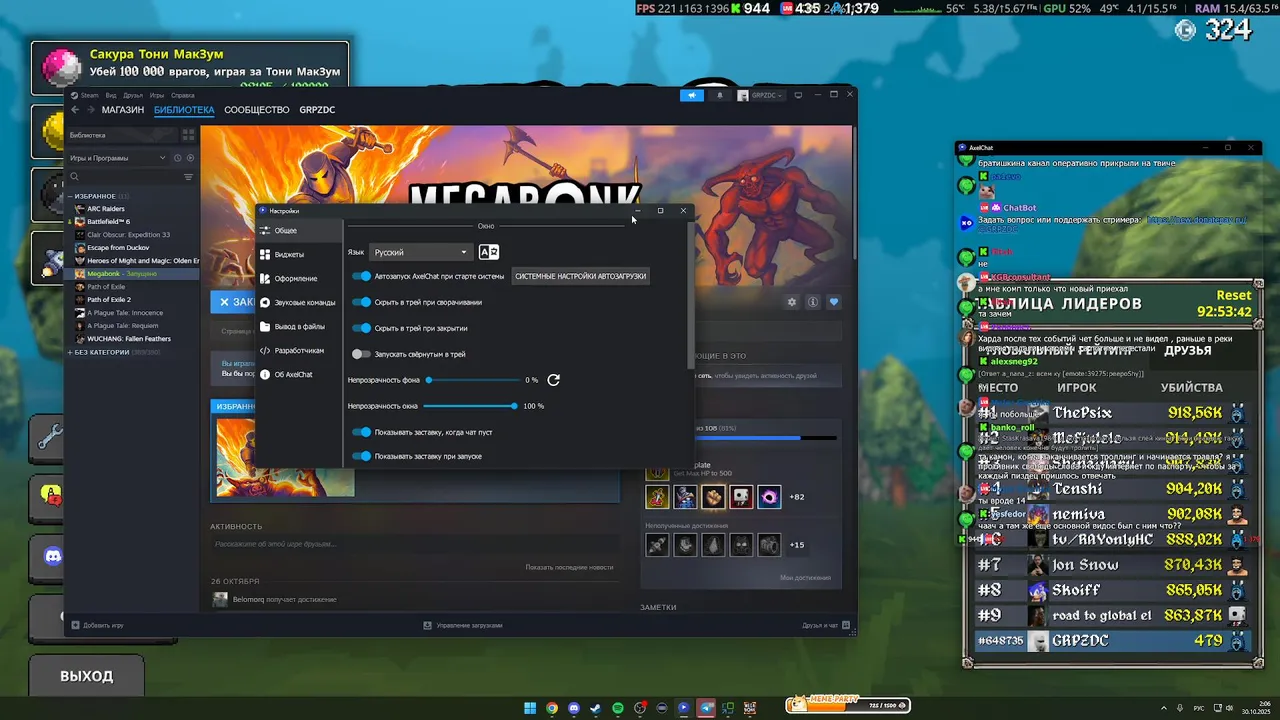The height and width of the screenshot is (720, 1280).
Task: Select Path of Exile 2 in the Steam library
Action: coord(109,300)
